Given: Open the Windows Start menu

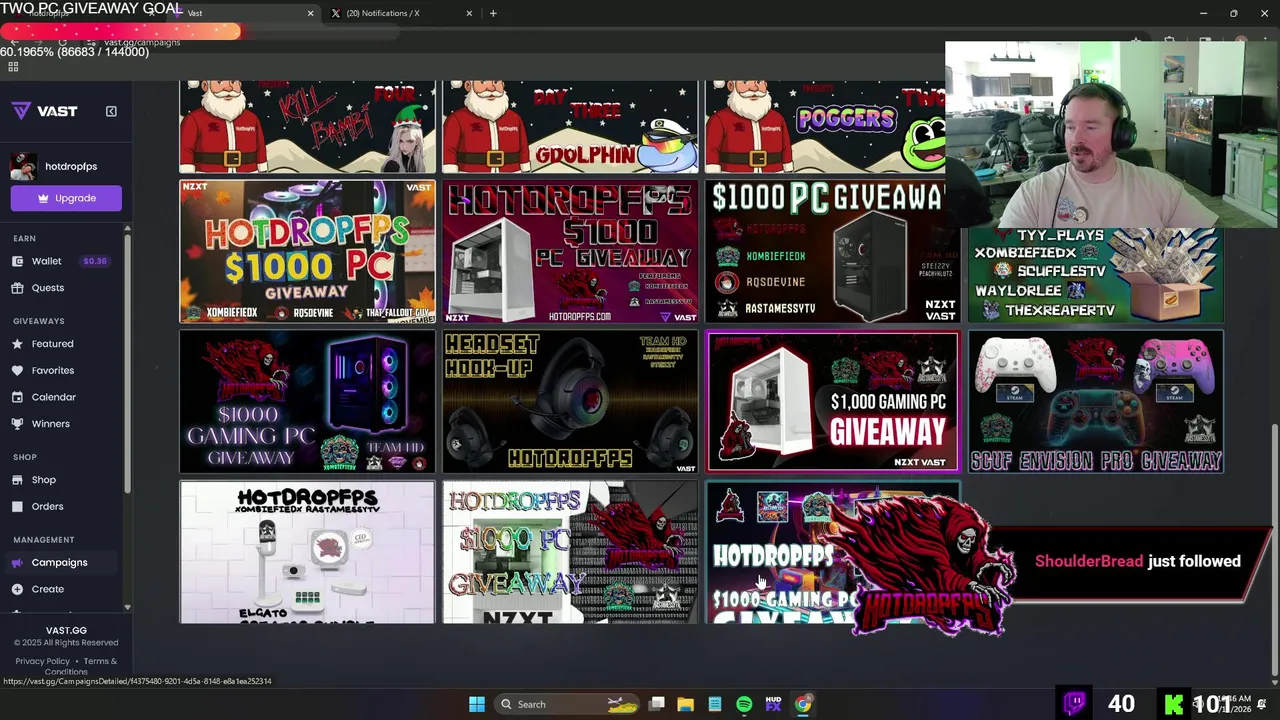Looking at the screenshot, I should click(477, 704).
